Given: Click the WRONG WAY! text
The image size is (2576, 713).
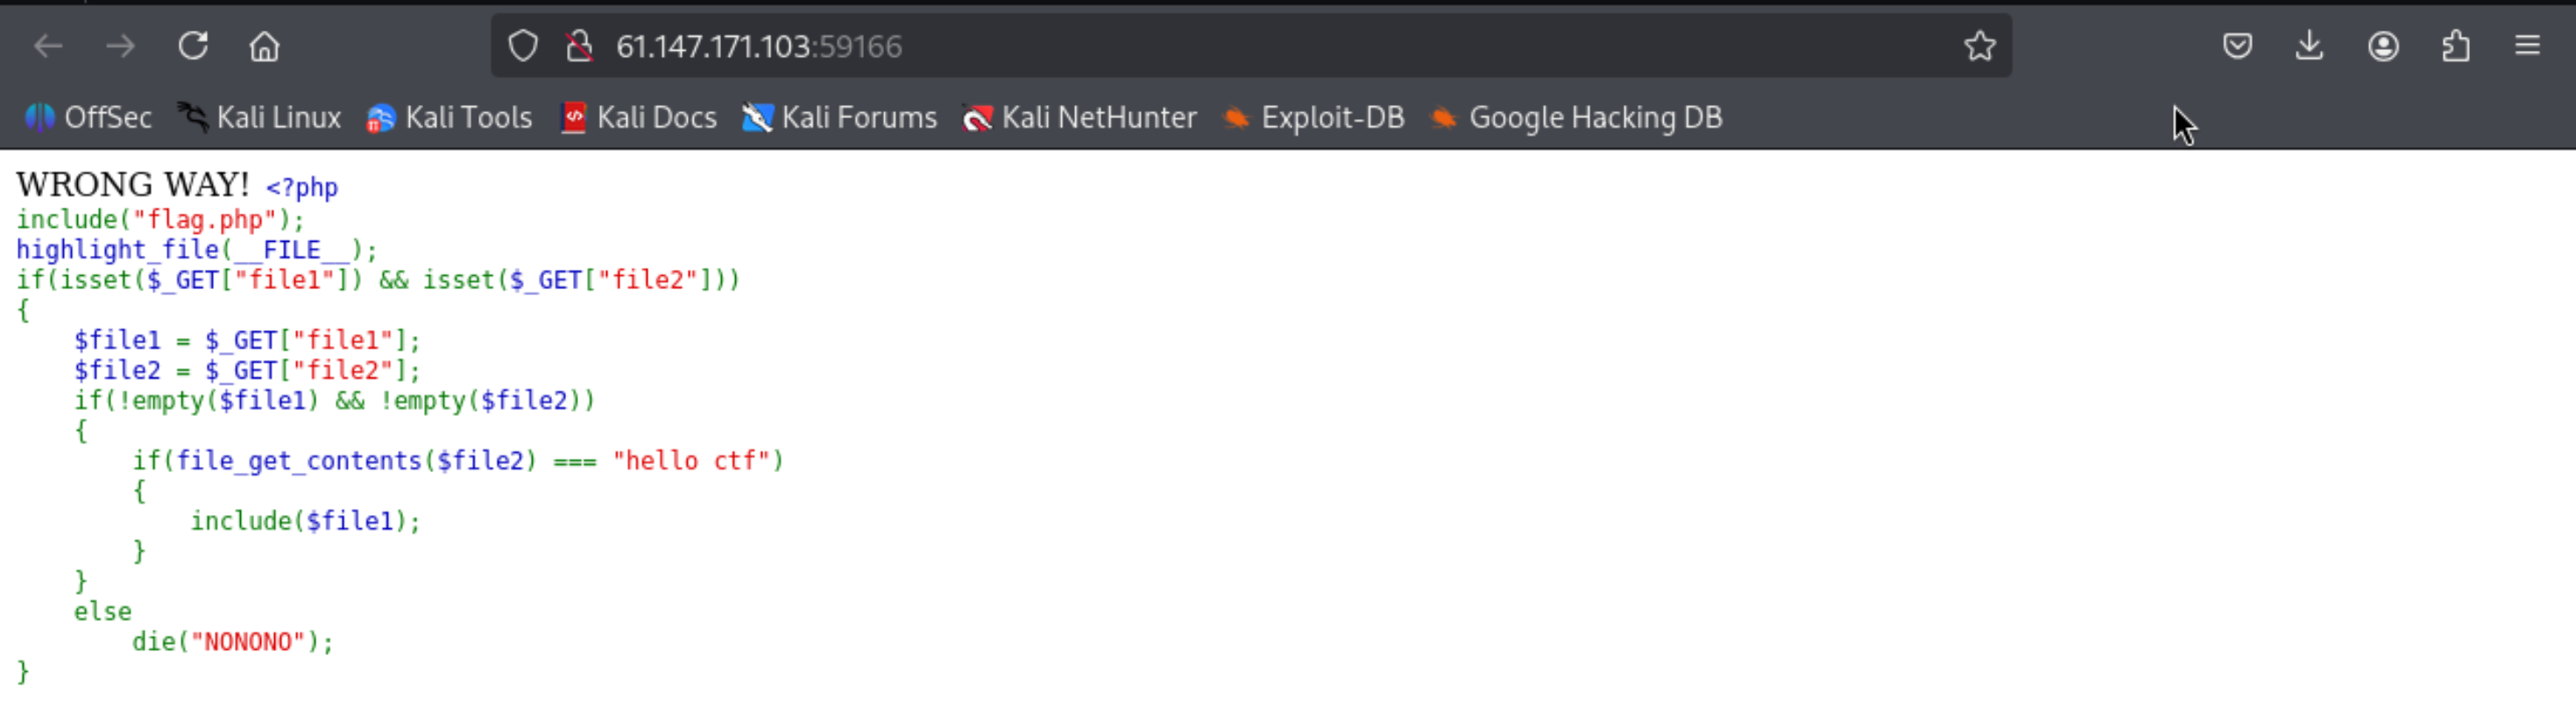Looking at the screenshot, I should 133,184.
